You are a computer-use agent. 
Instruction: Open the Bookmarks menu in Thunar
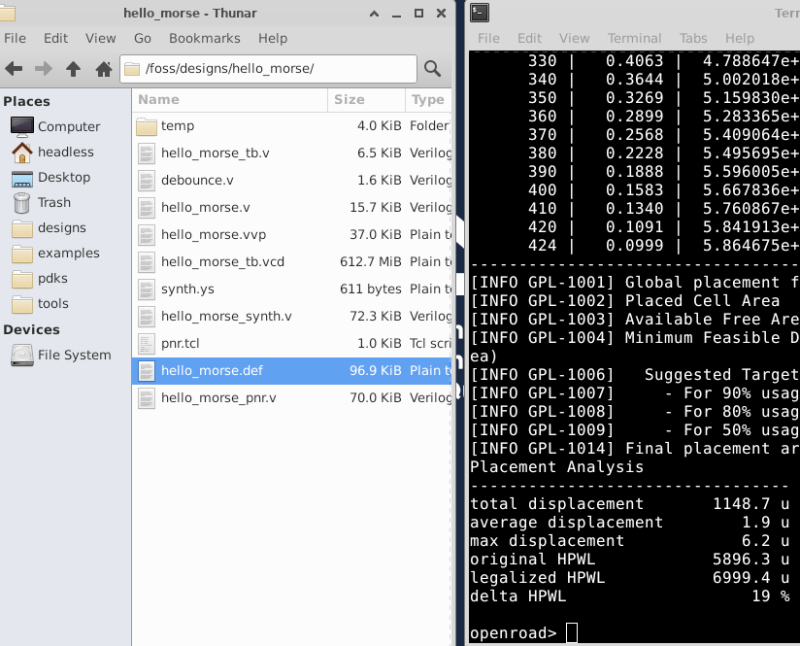(x=204, y=38)
